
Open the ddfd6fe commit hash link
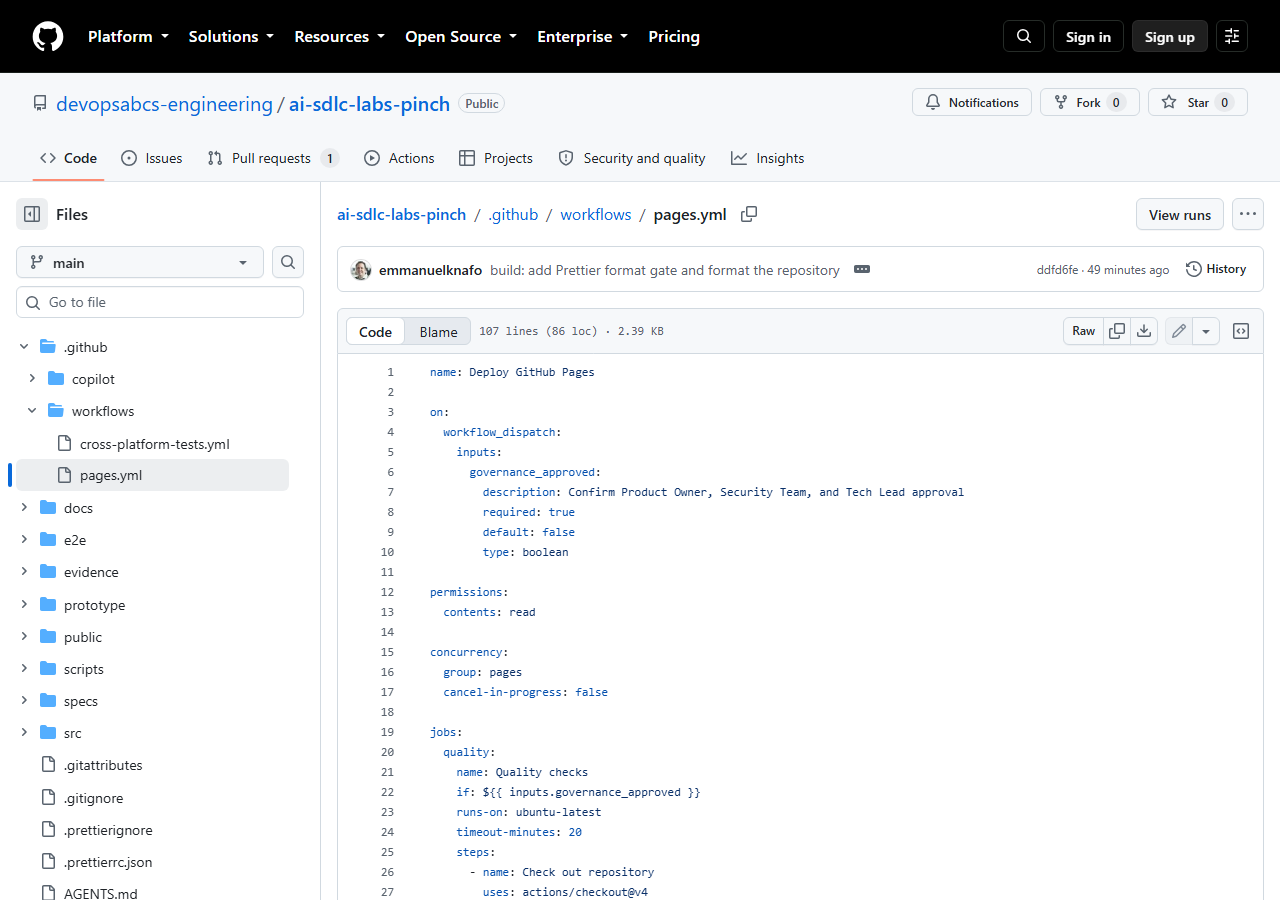coord(1057,270)
